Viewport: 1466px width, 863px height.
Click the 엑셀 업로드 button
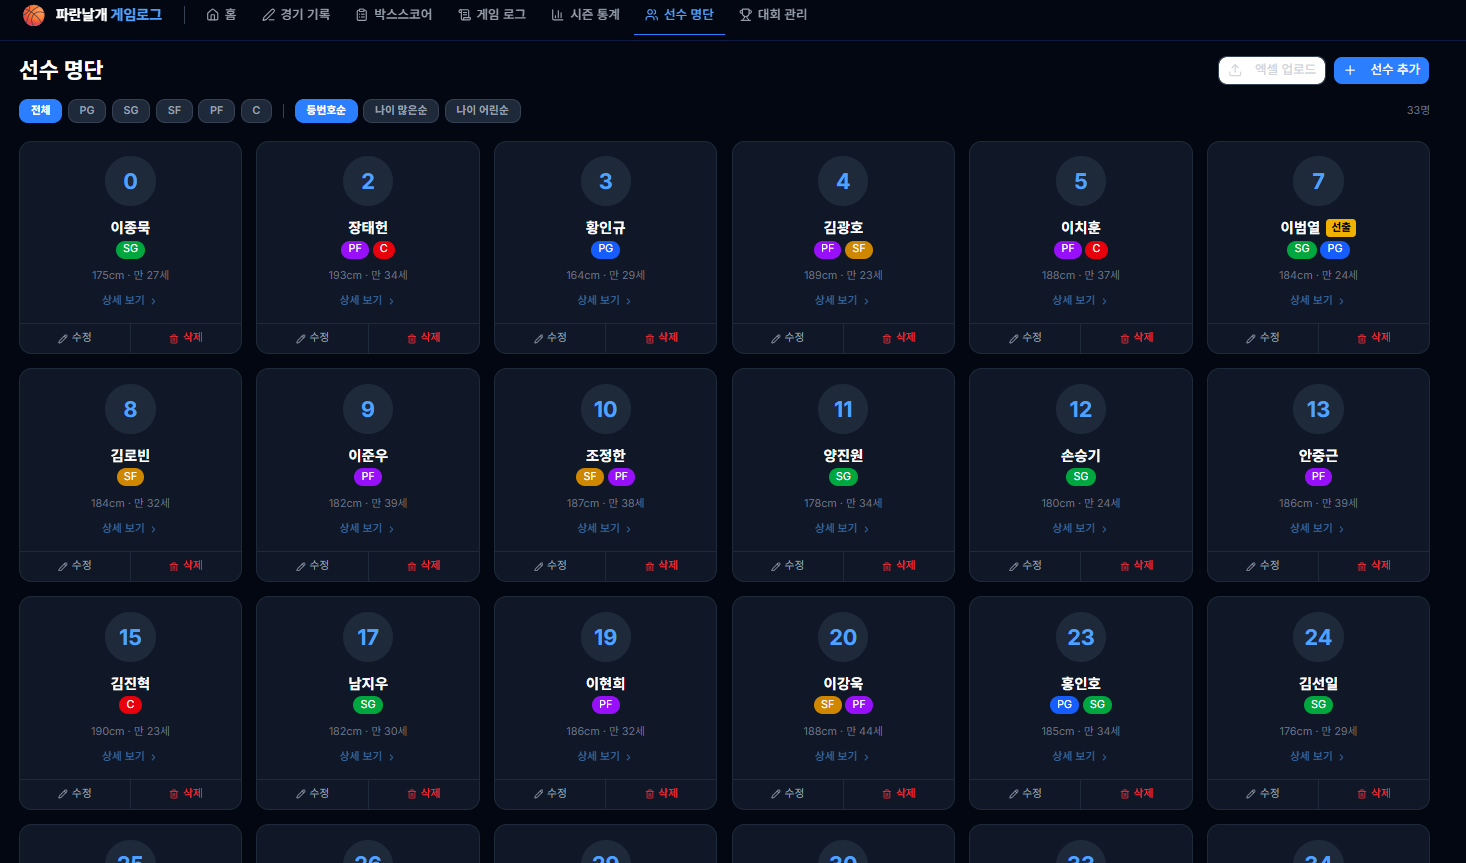click(1271, 70)
